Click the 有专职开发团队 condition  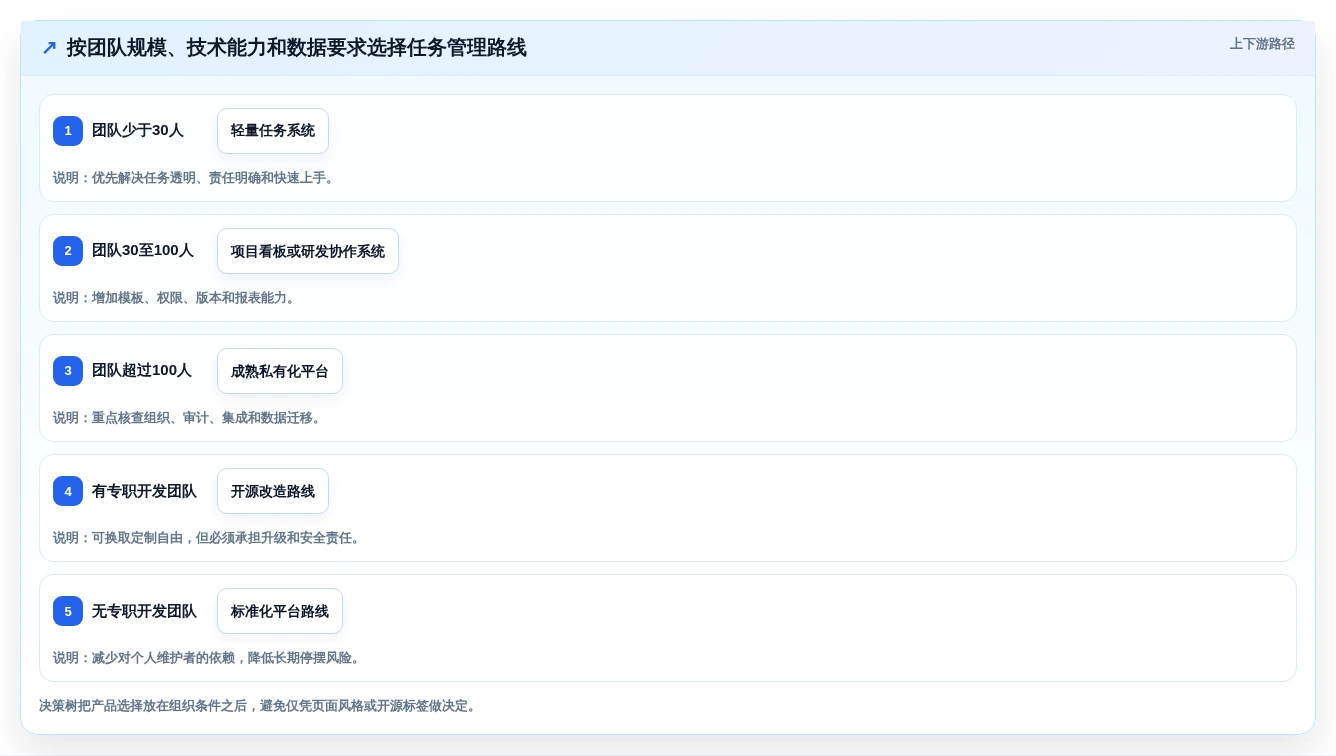[x=144, y=491]
